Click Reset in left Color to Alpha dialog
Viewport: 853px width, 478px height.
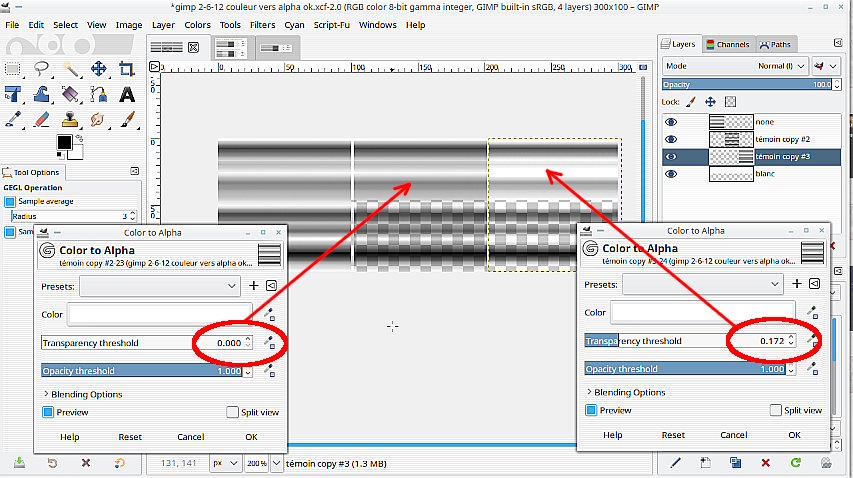click(130, 437)
